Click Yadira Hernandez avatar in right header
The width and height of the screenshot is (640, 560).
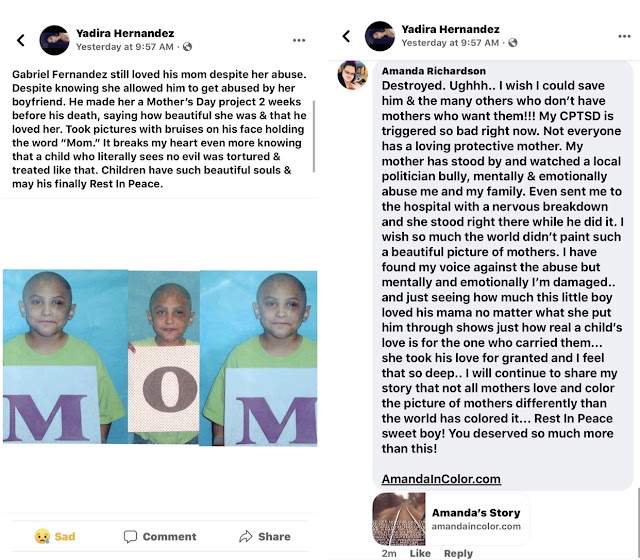click(x=380, y=36)
